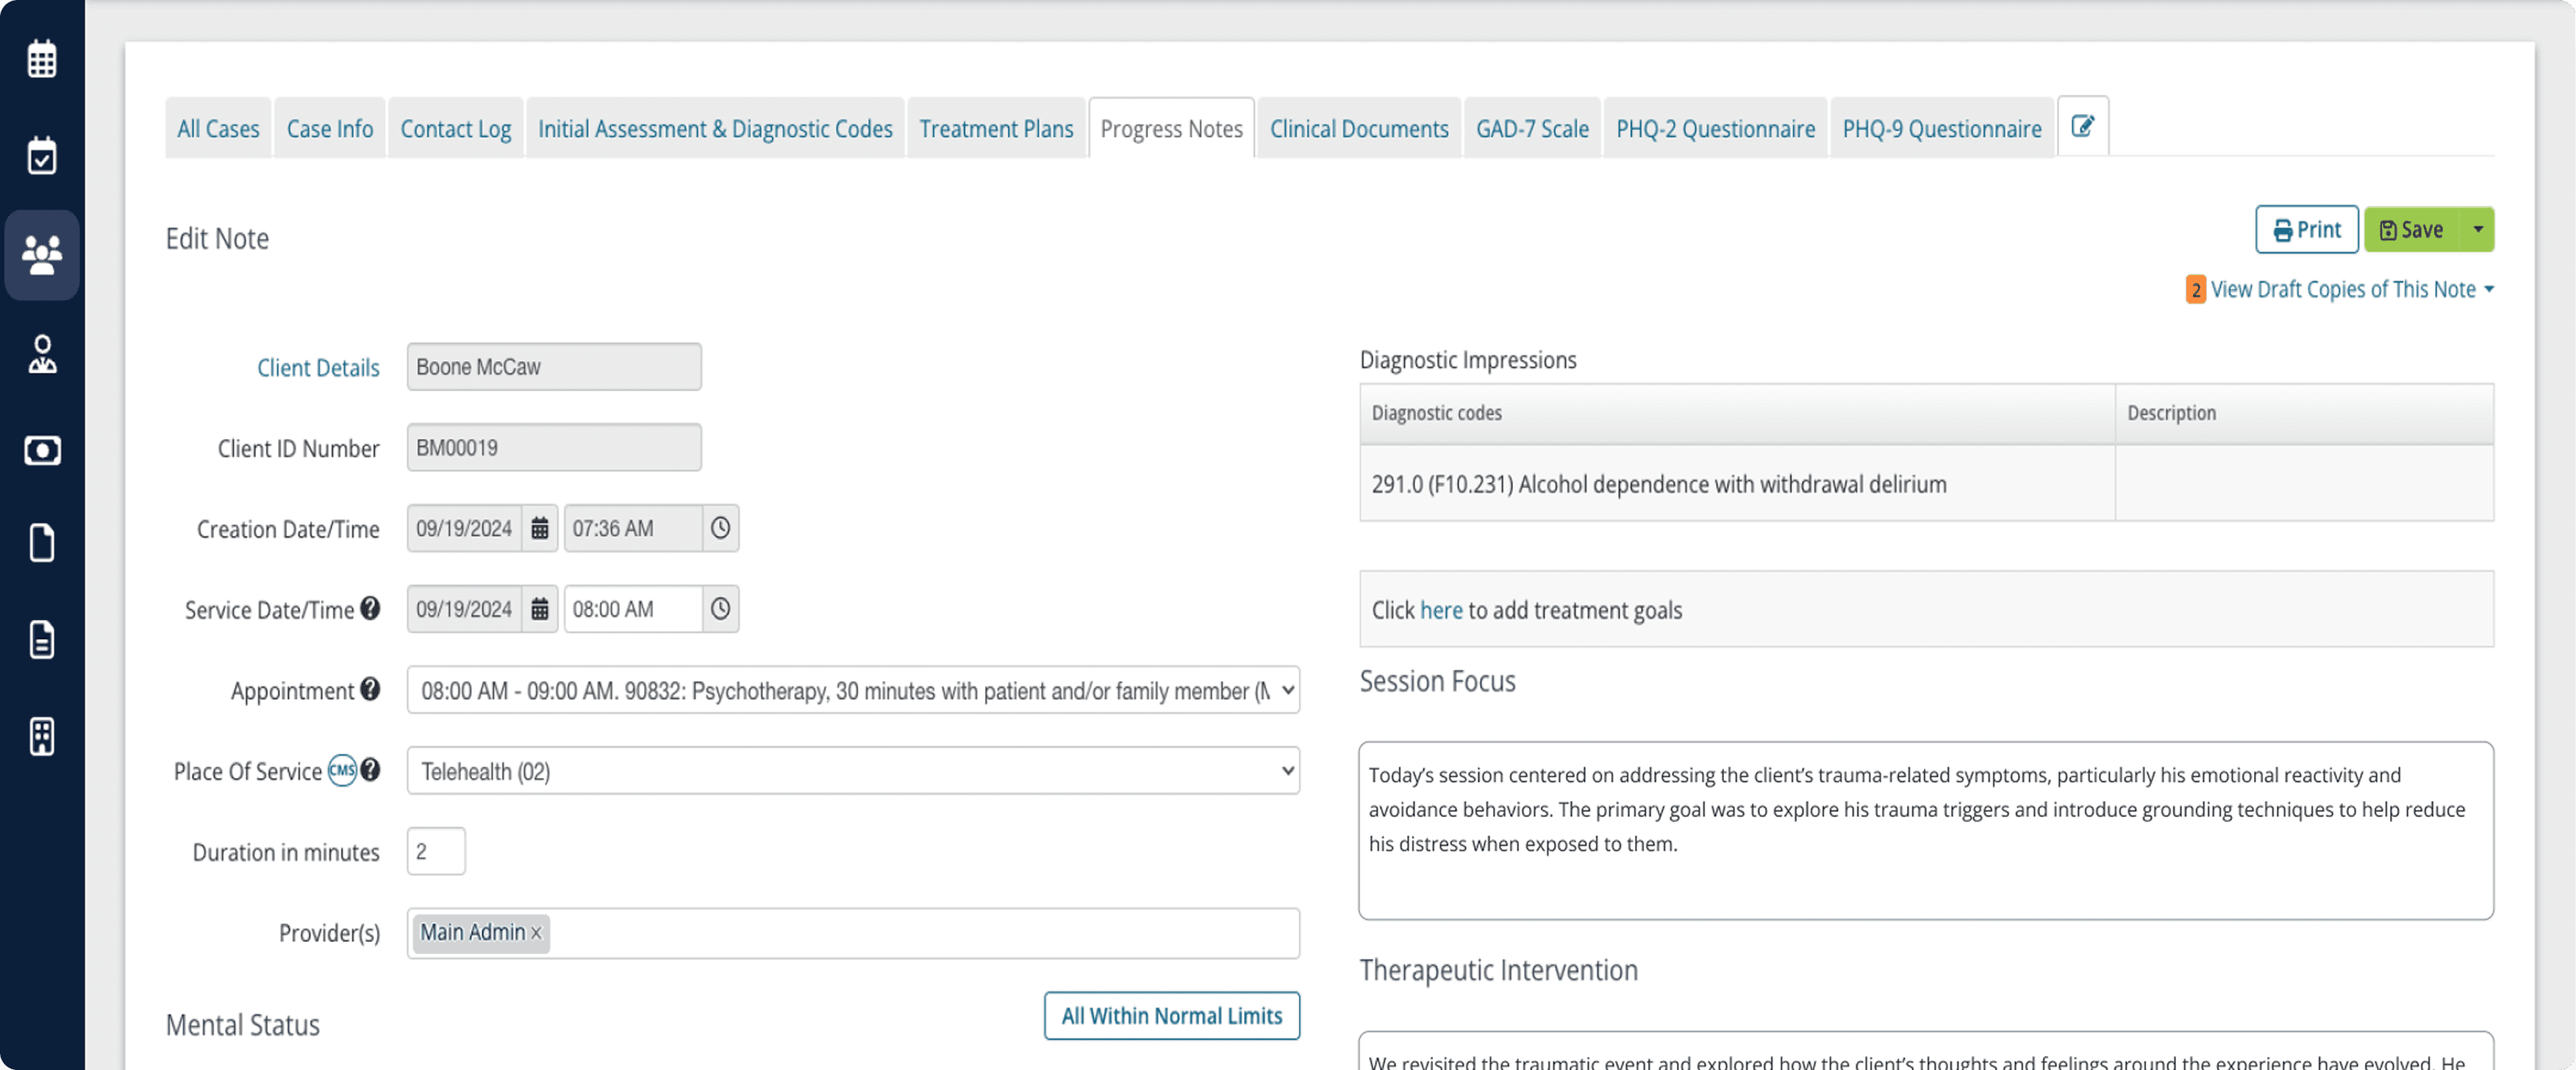The width and height of the screenshot is (2576, 1070).
Task: Open the staff member icon in sidebar
Action: [41, 353]
